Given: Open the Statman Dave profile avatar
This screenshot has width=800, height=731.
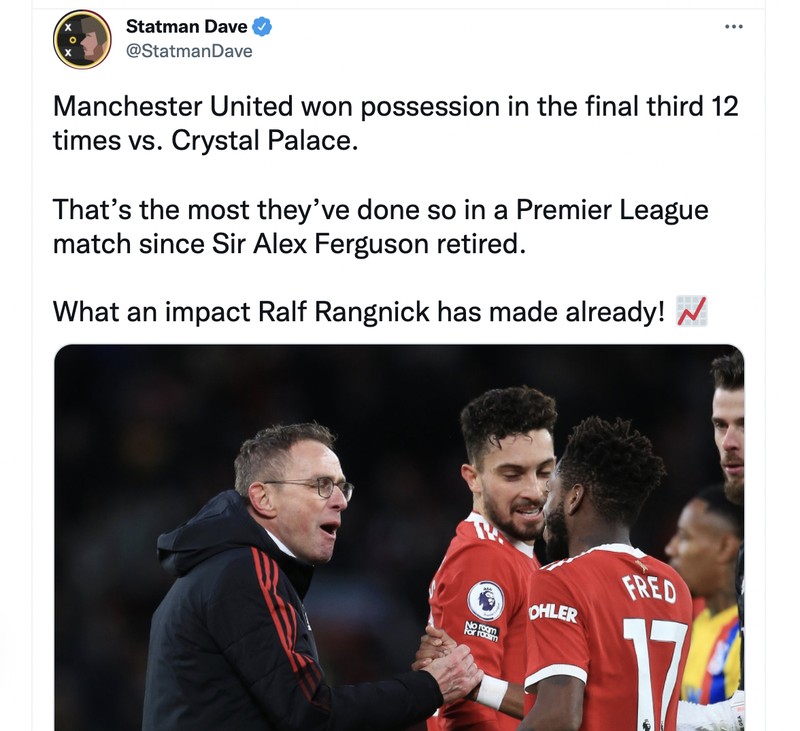Looking at the screenshot, I should 82,39.
